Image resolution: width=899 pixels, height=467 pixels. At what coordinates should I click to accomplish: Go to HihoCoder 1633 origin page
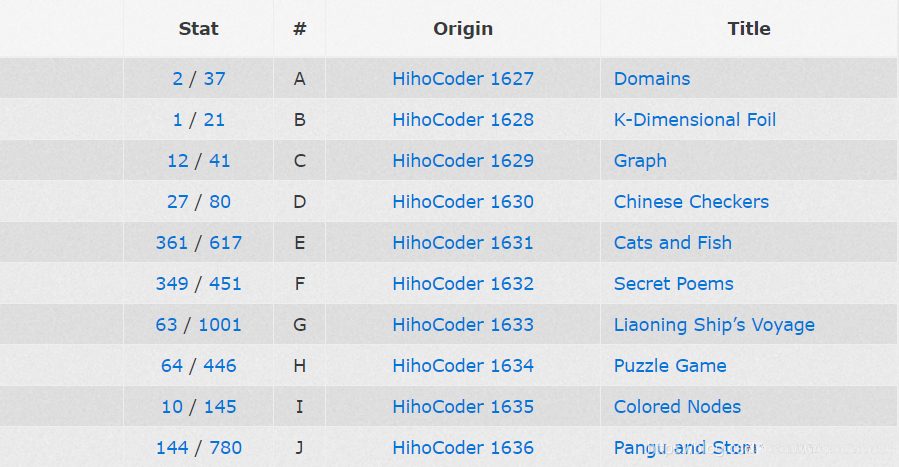(x=463, y=325)
